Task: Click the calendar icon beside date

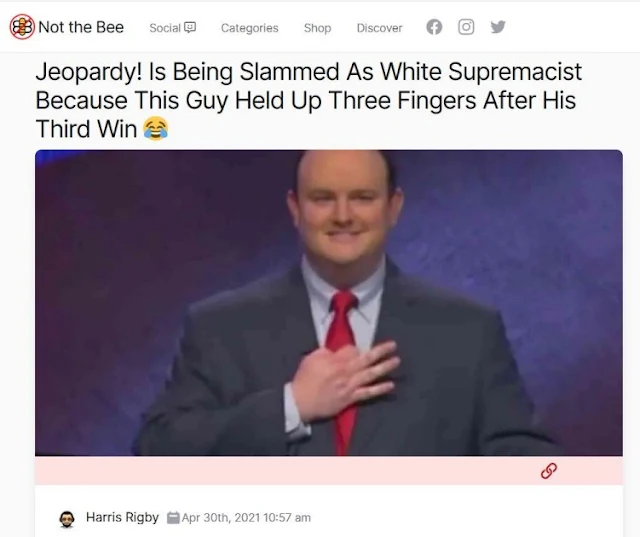Action: [x=173, y=517]
